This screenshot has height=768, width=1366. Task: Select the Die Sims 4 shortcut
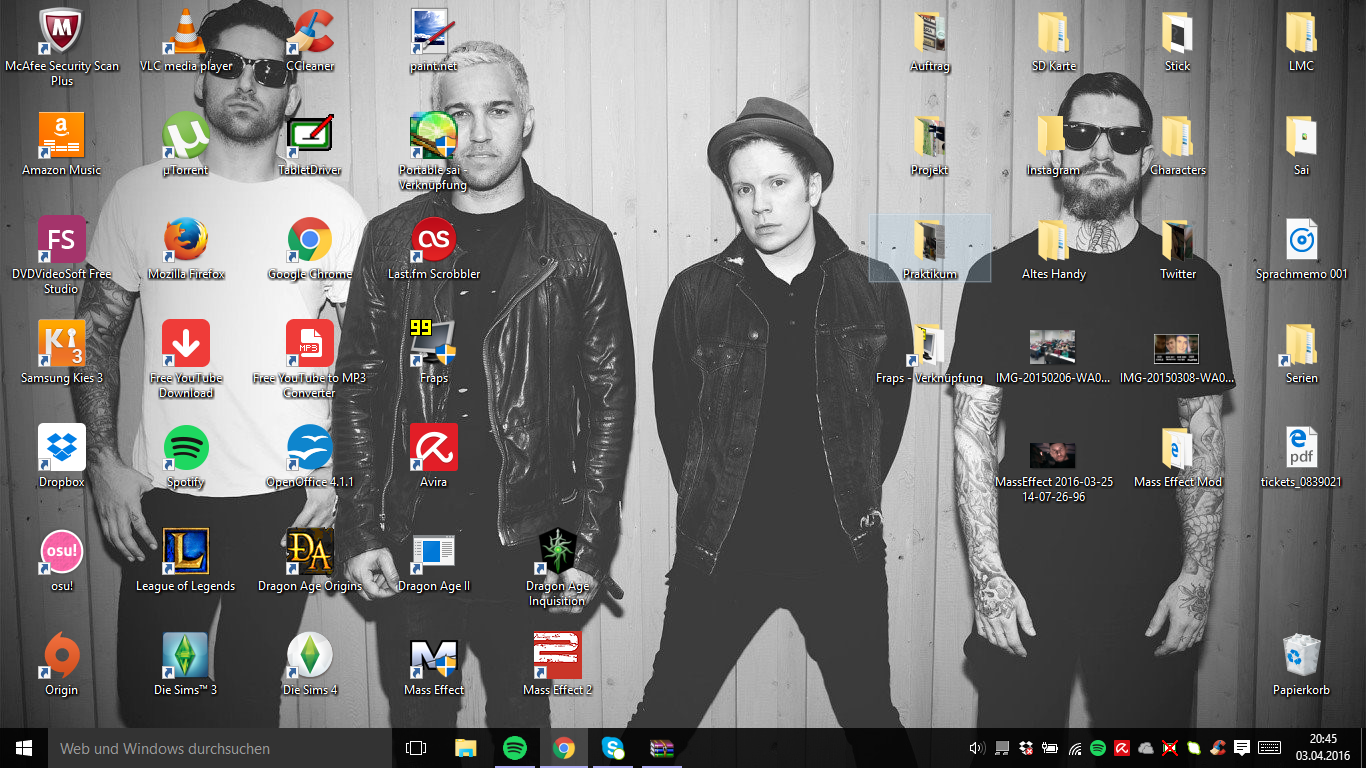click(310, 658)
